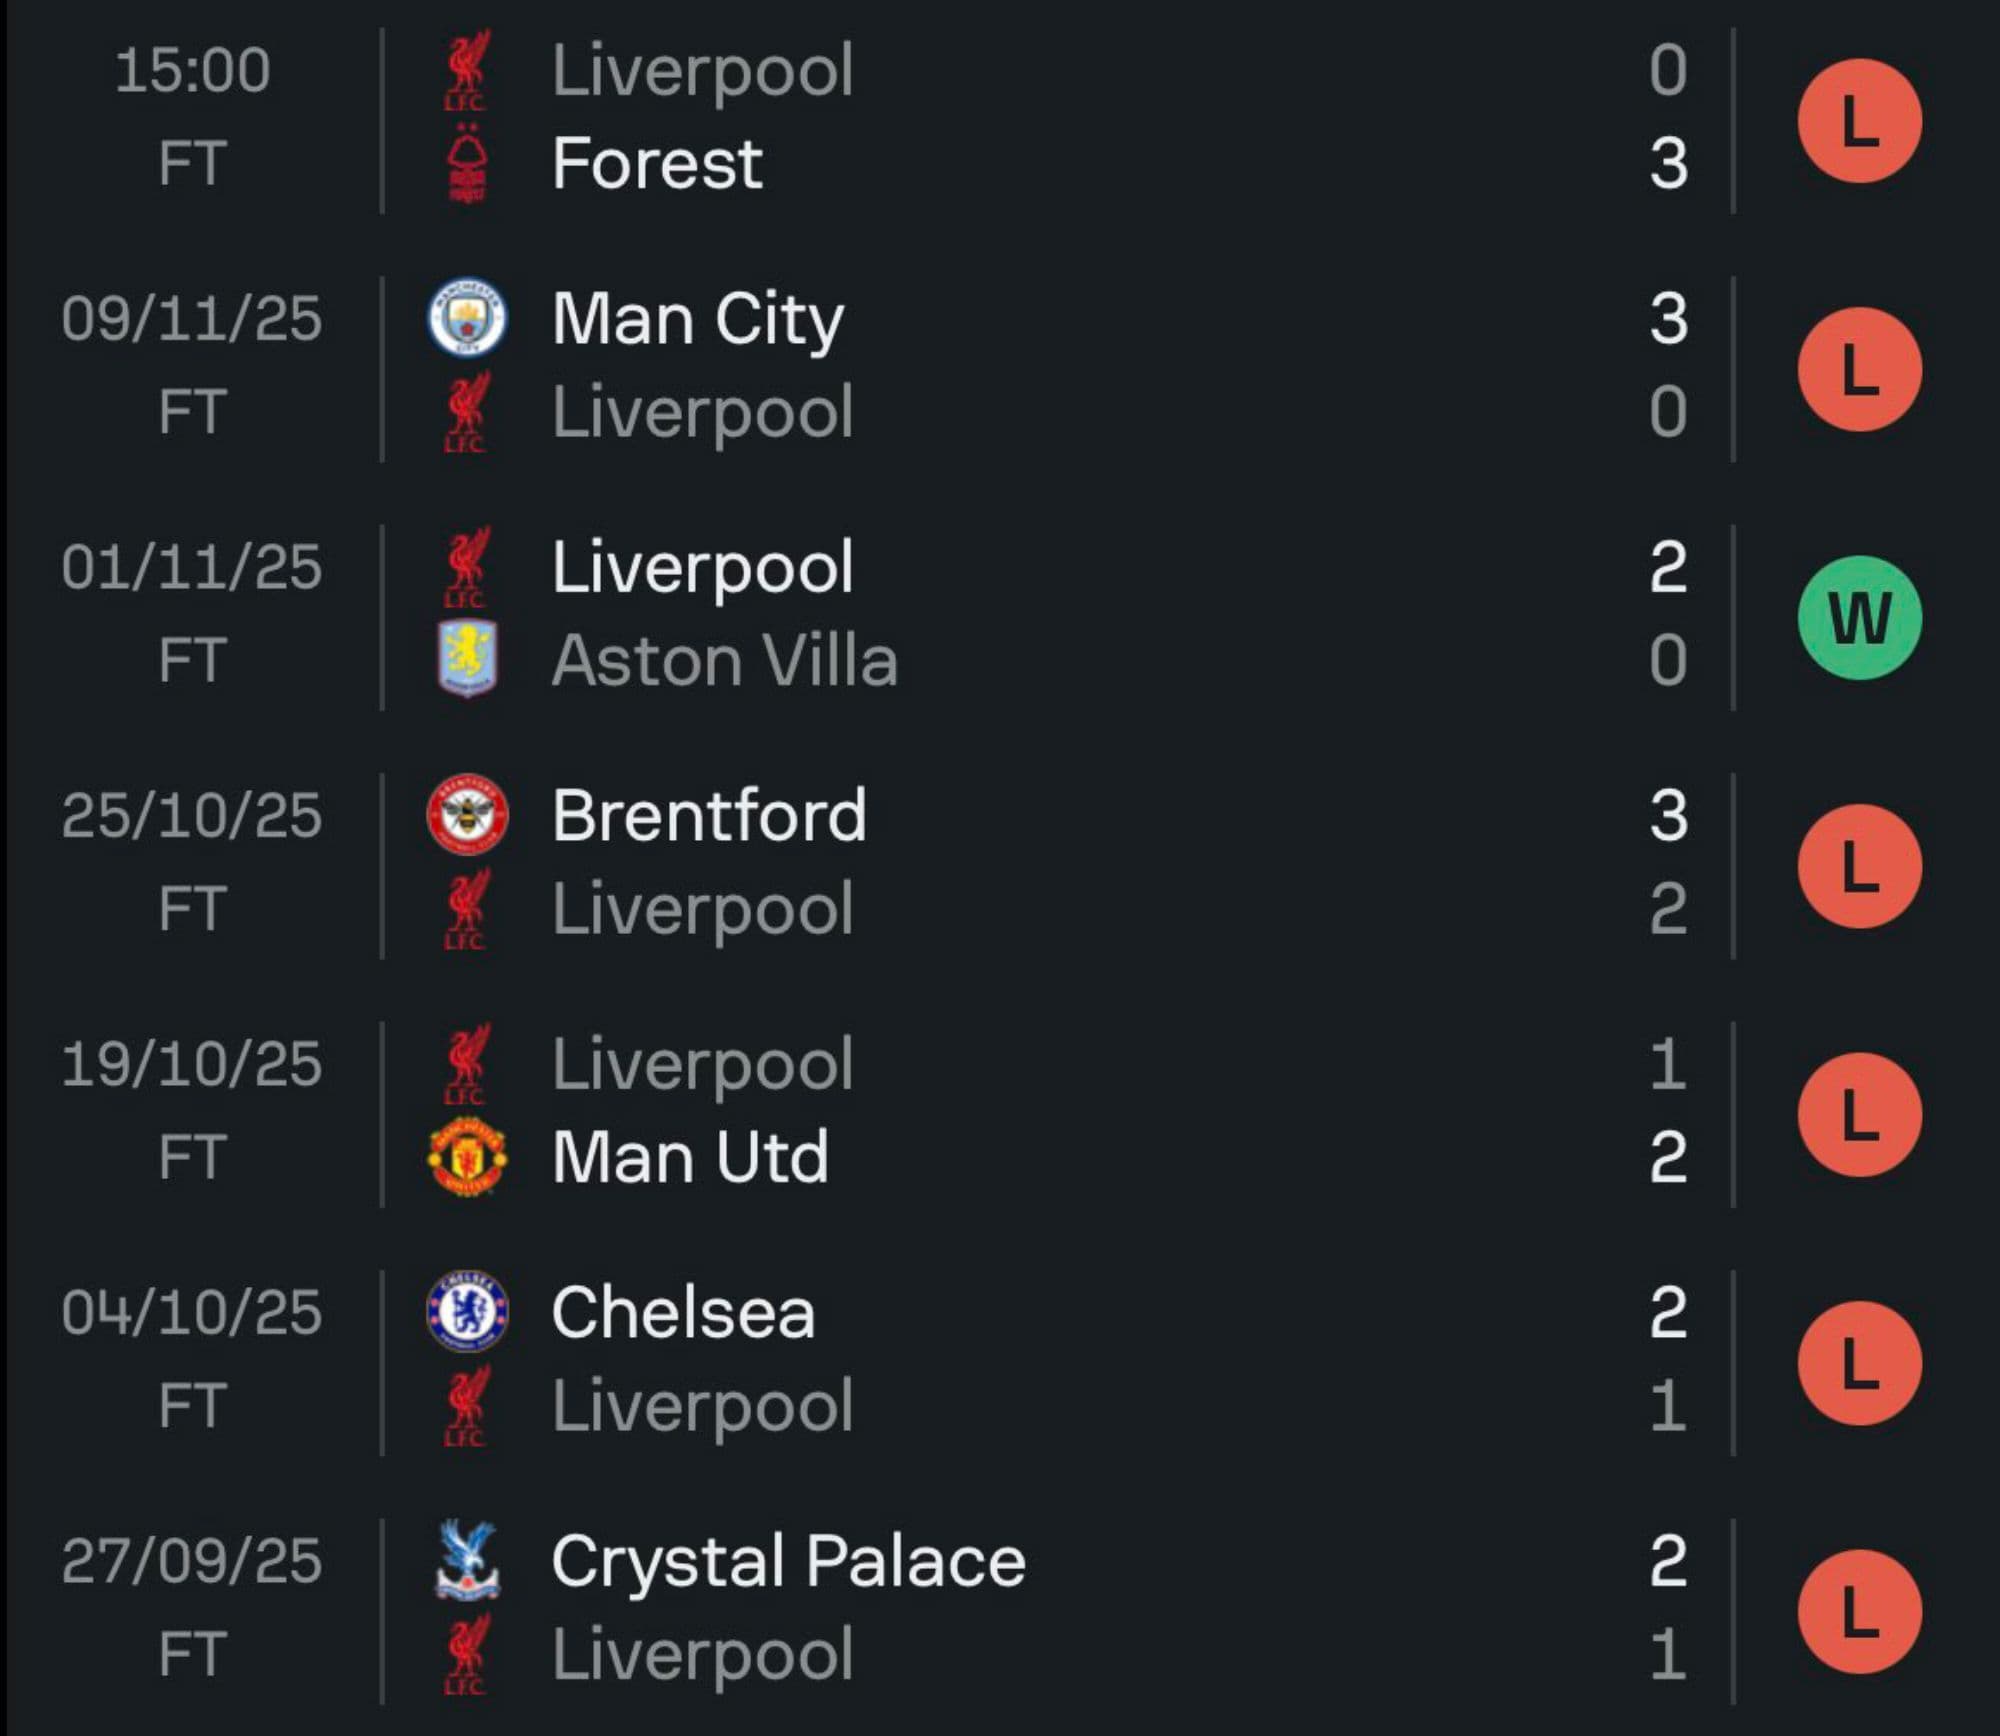
Task: Open the Forest team name link
Action: 657,164
